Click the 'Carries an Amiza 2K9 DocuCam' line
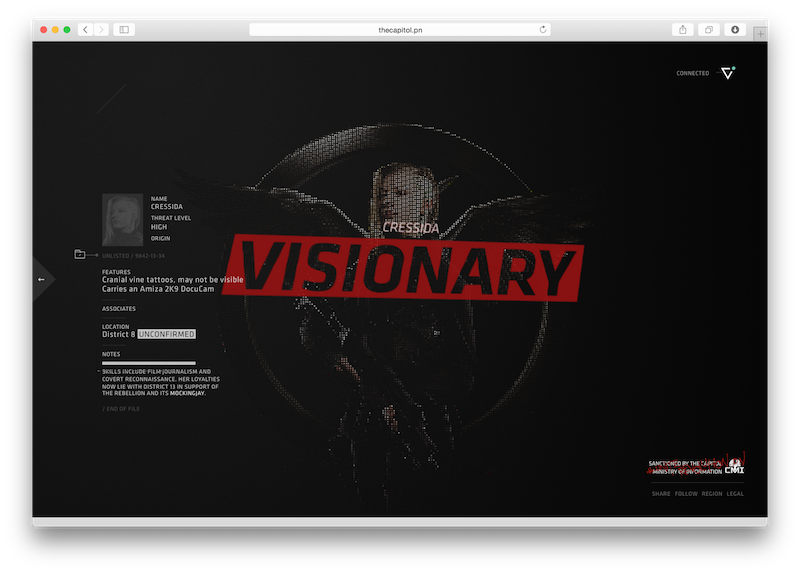Viewport: 800px width, 573px height. click(x=158, y=289)
